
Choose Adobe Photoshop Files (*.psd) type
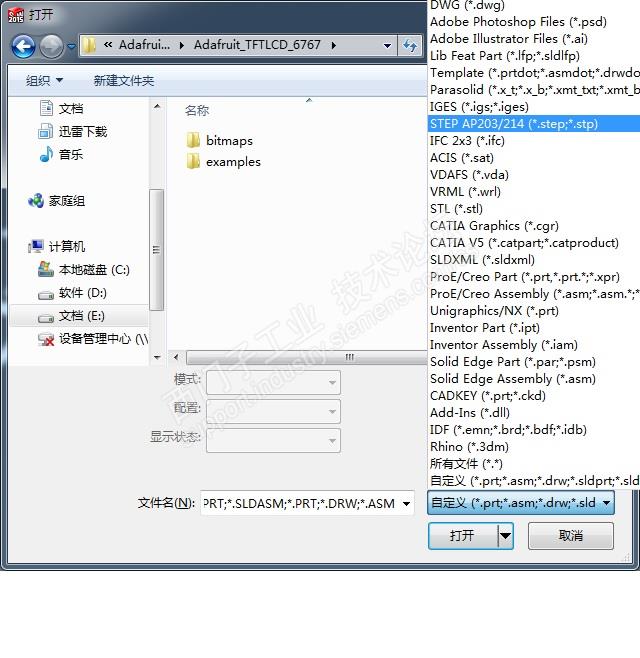pos(533,22)
